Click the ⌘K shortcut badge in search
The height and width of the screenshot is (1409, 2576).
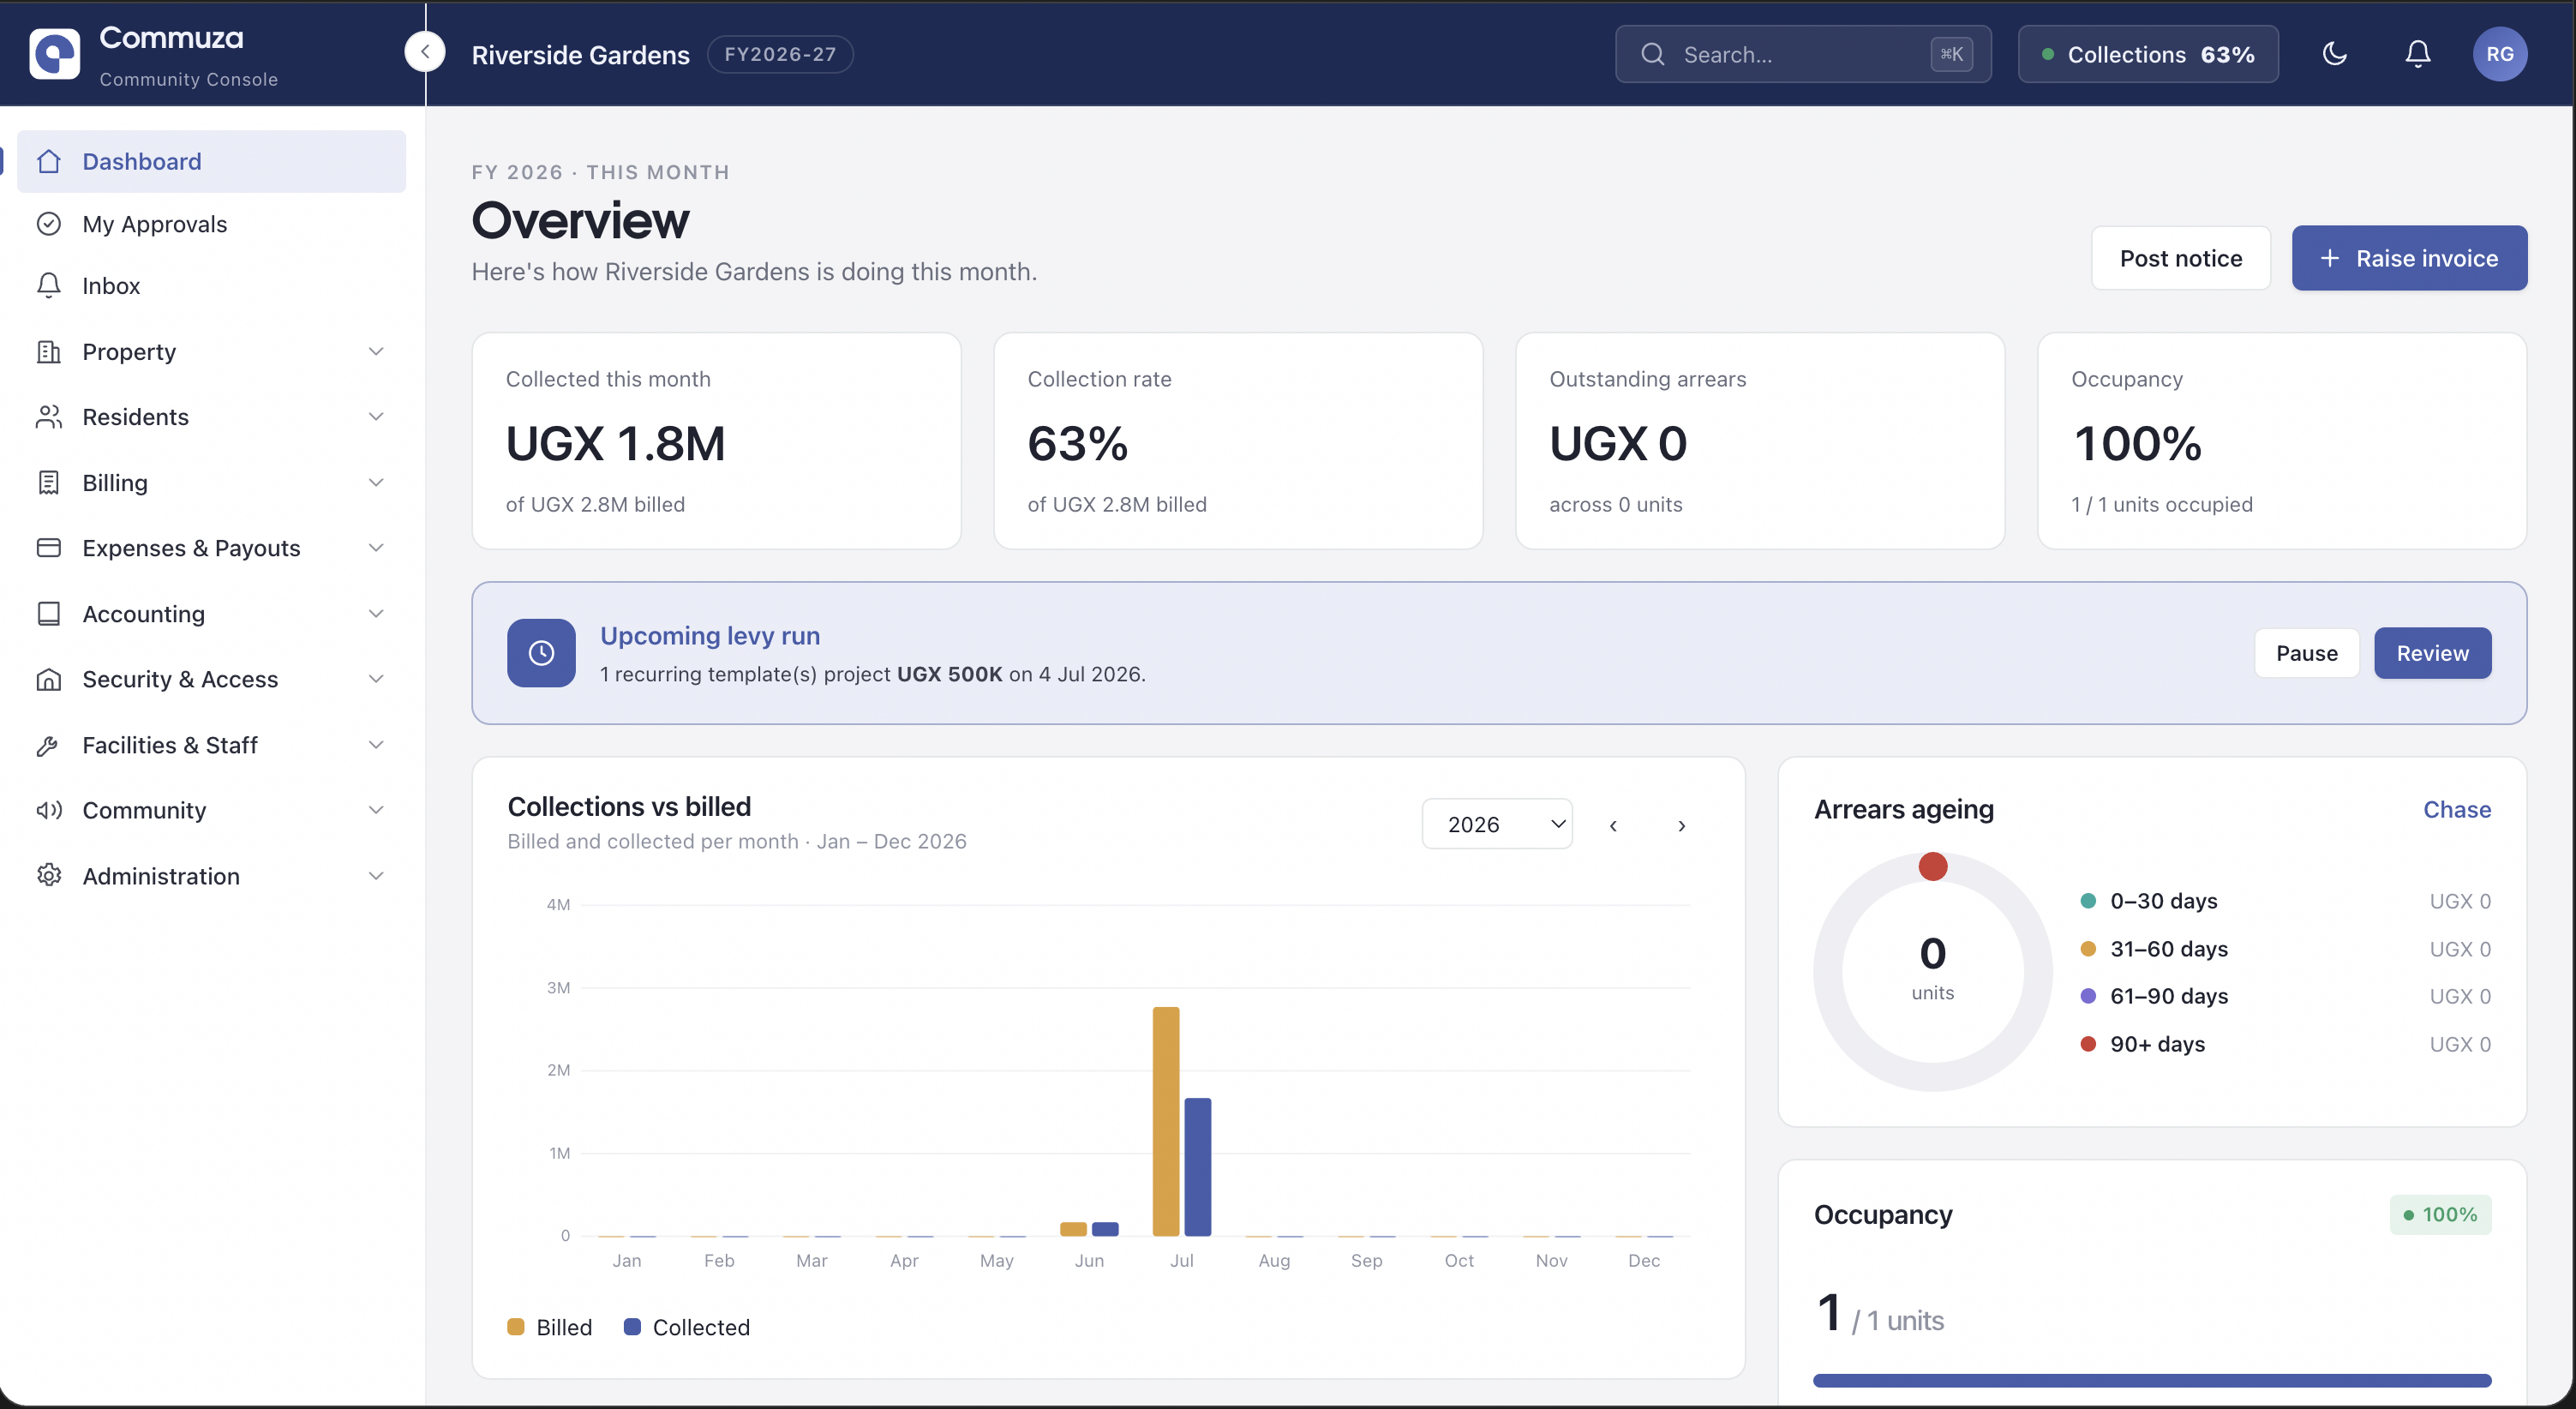pos(1951,54)
